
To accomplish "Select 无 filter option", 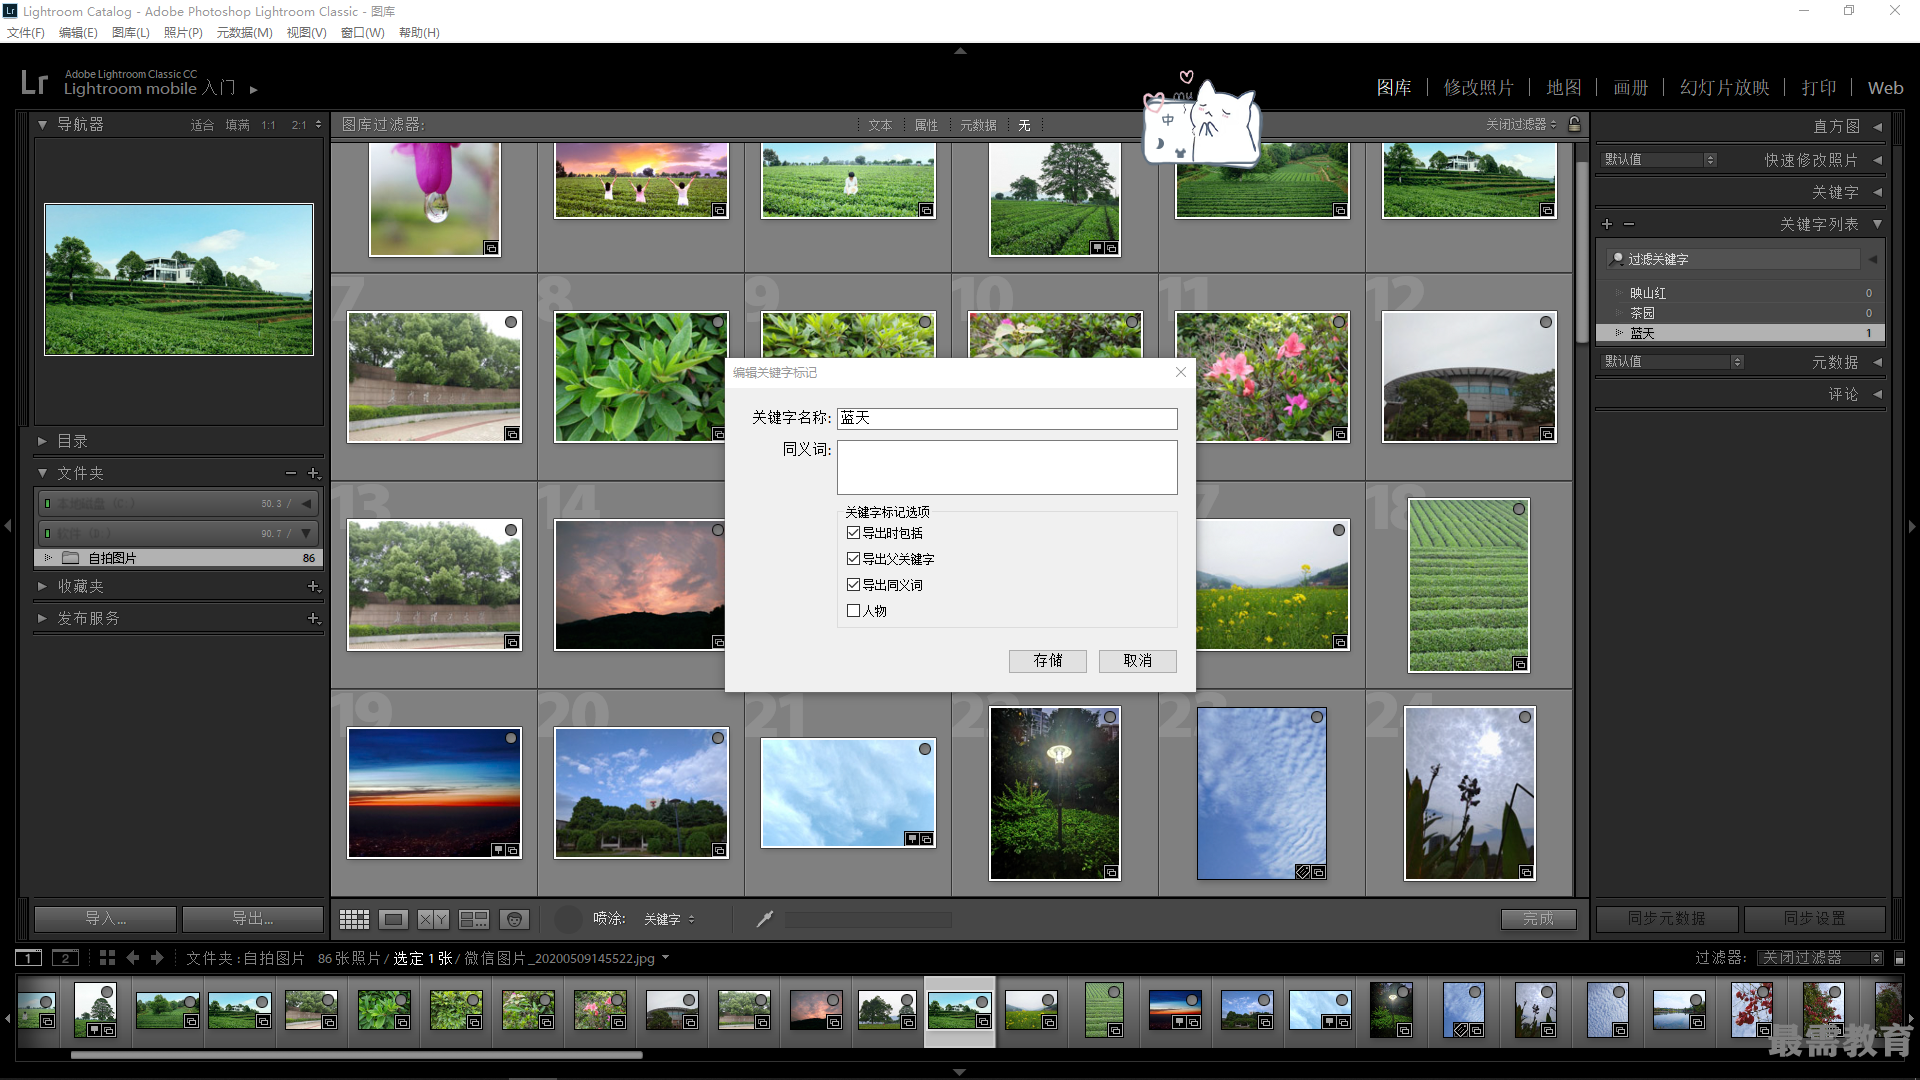I will click(1024, 125).
